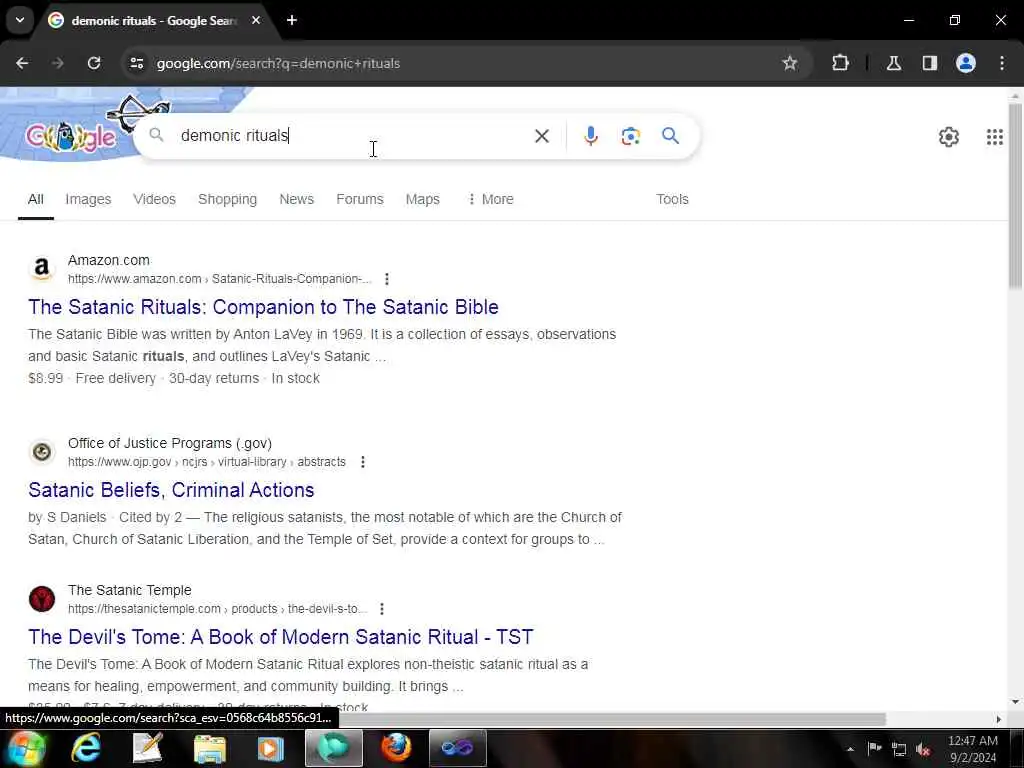1024x768 pixels.
Task: Switch to News results tab
Action: [x=296, y=199]
